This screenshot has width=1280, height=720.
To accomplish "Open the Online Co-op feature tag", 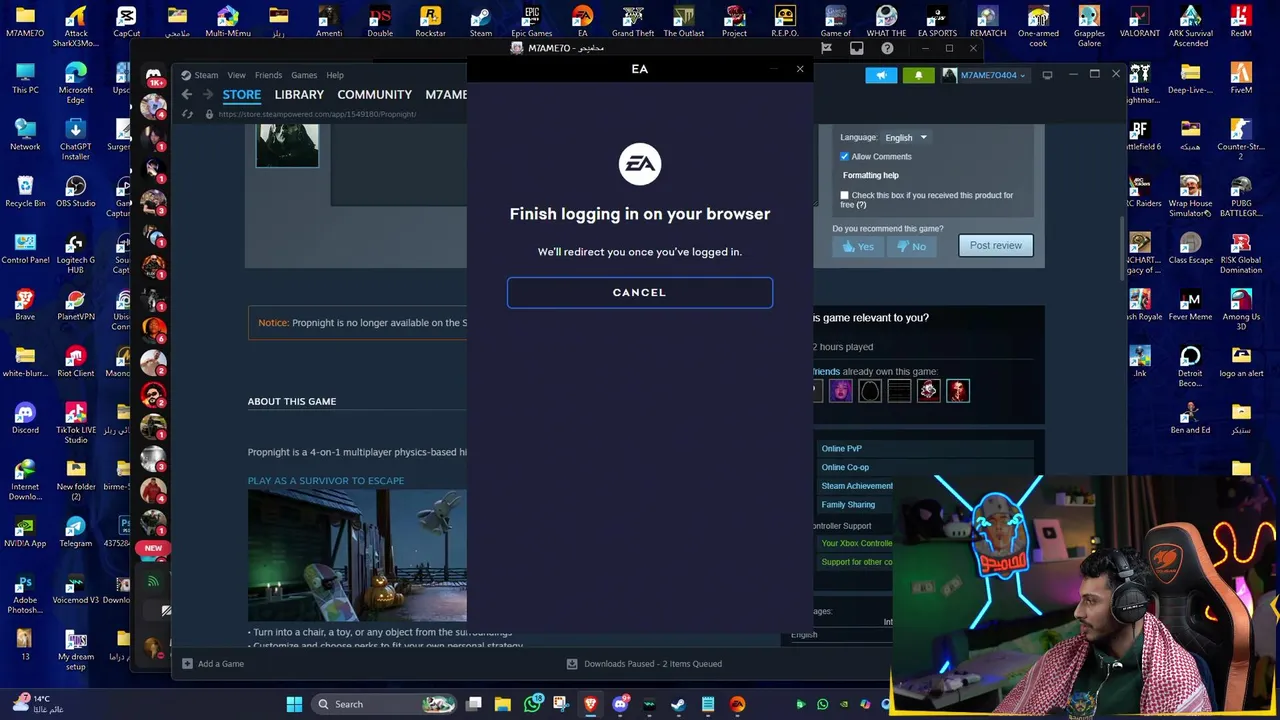I will [x=845, y=467].
